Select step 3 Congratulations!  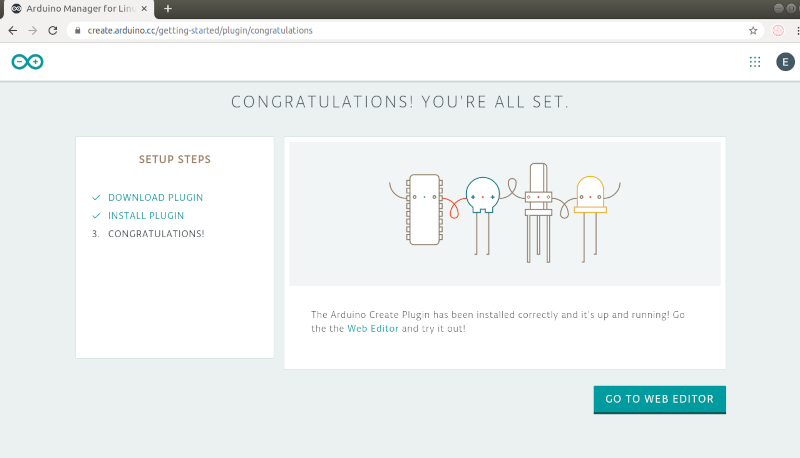click(x=148, y=234)
